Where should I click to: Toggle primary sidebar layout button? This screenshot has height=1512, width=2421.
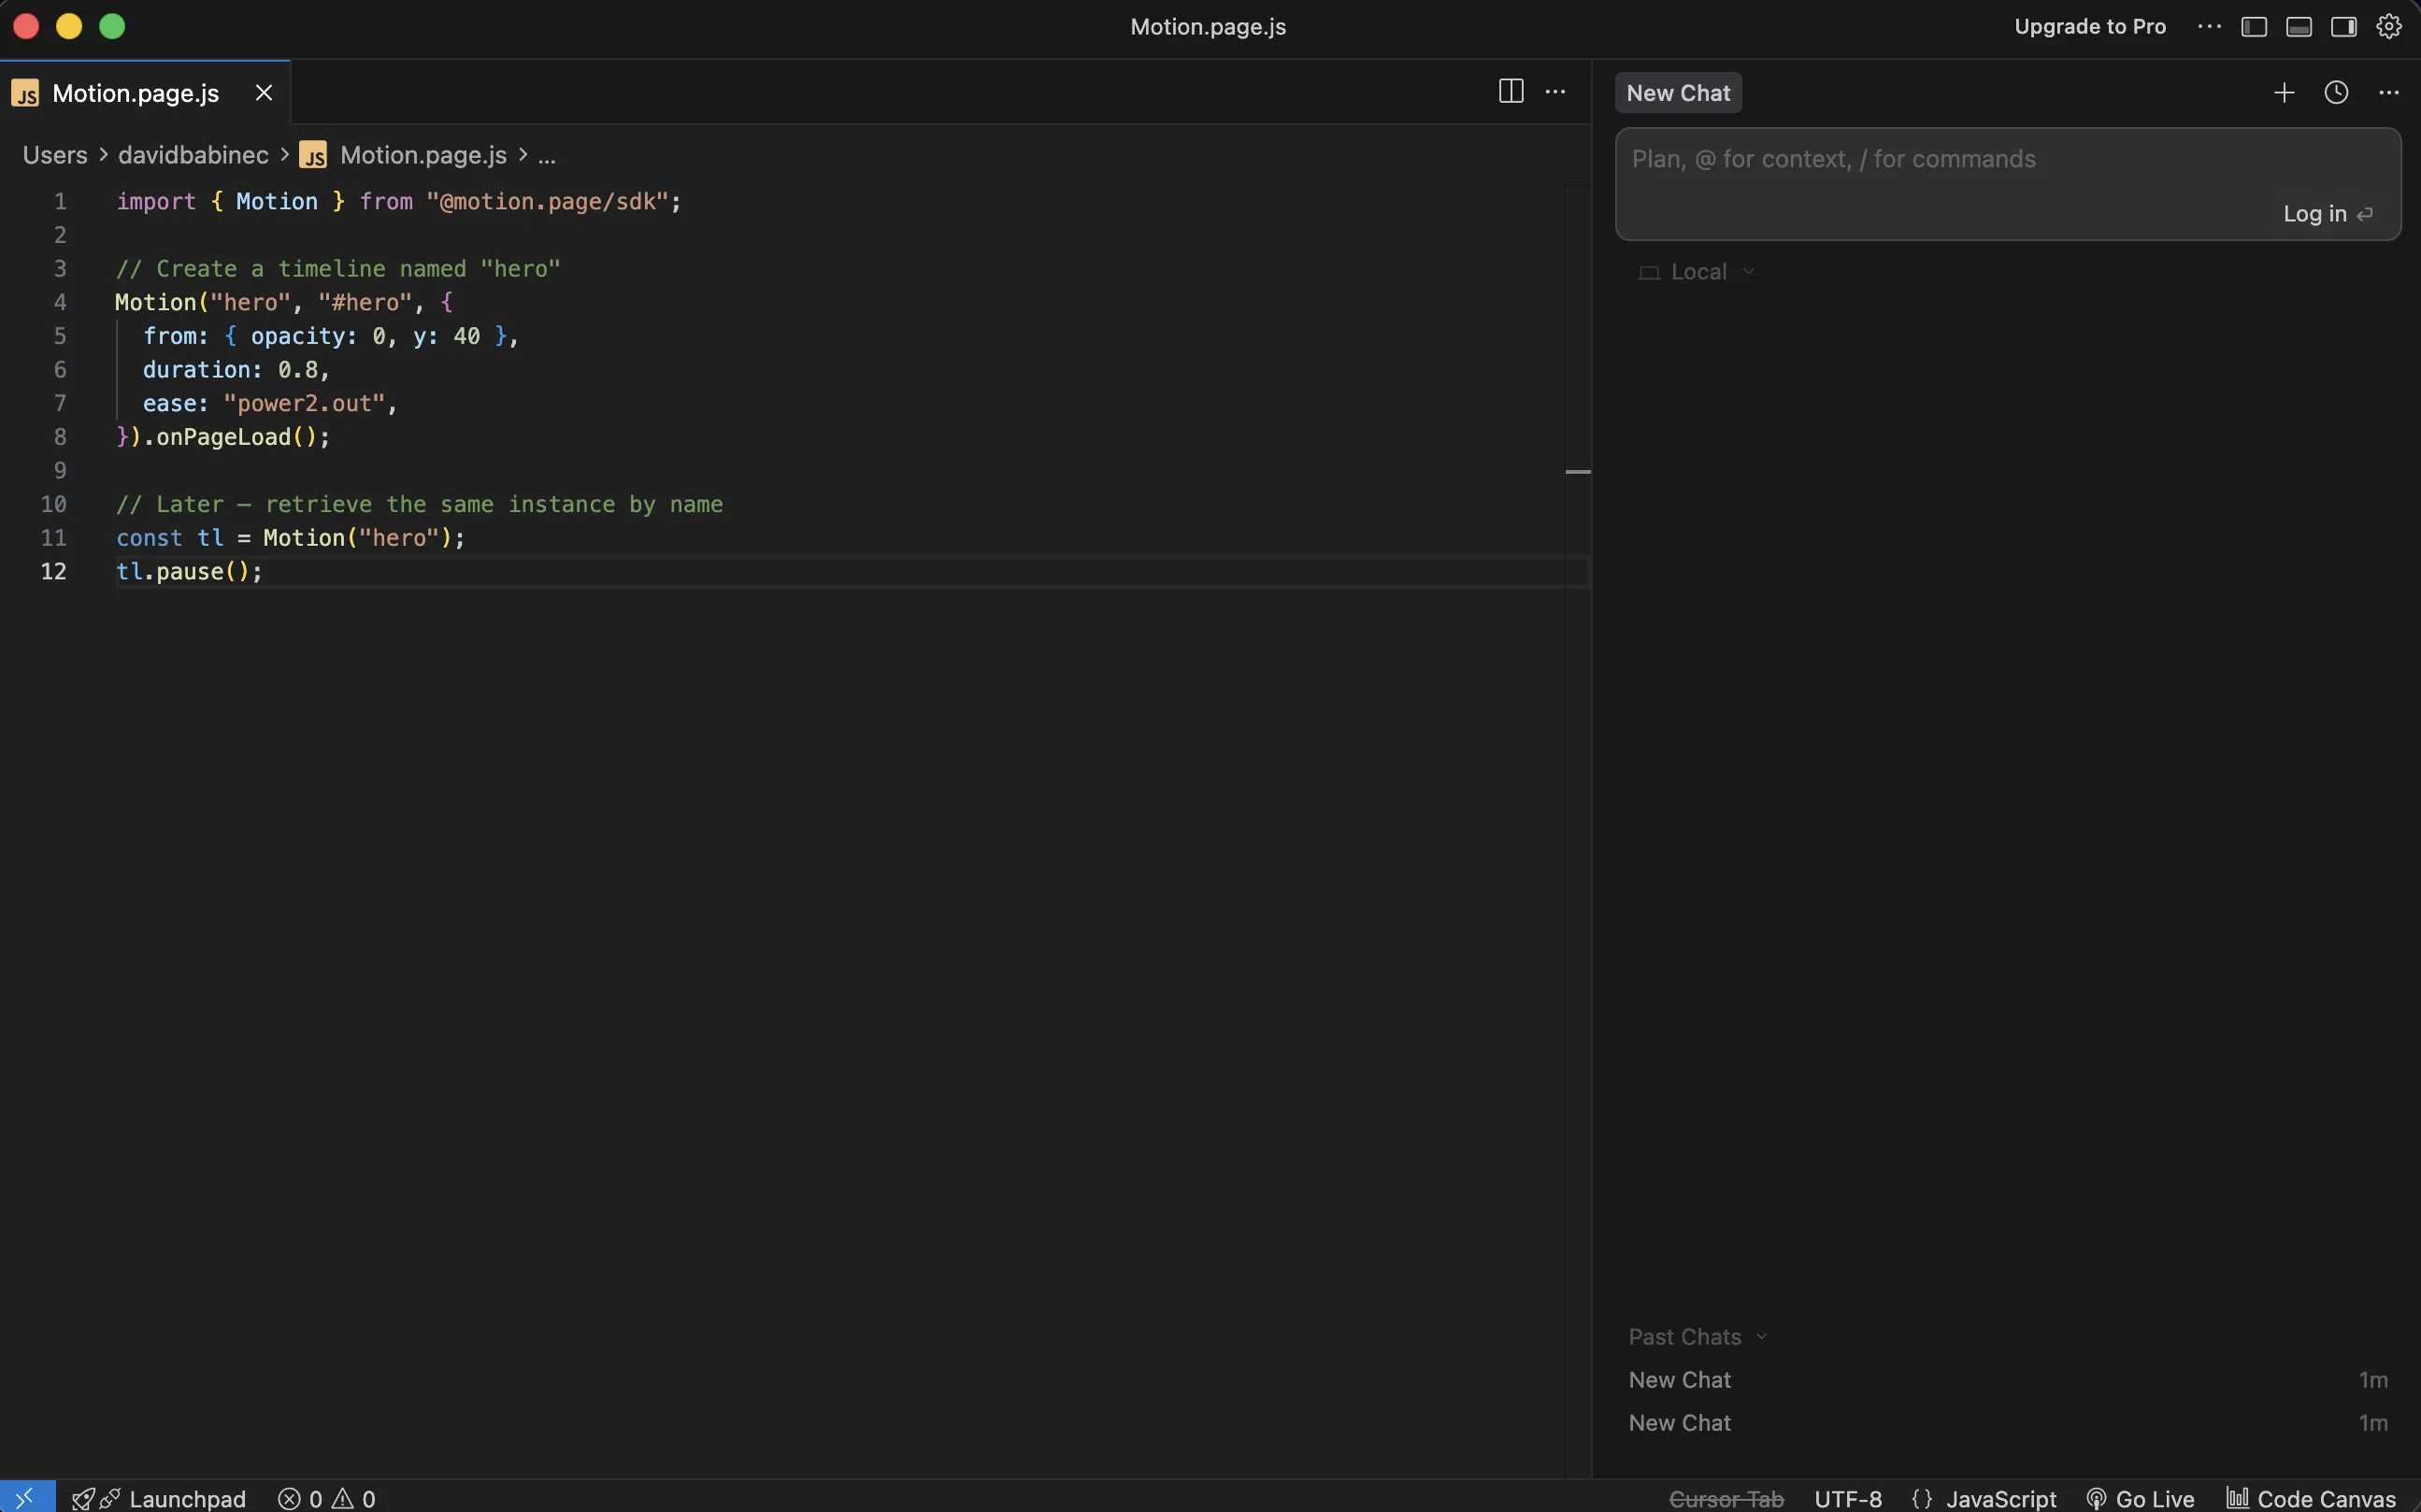(x=2254, y=27)
